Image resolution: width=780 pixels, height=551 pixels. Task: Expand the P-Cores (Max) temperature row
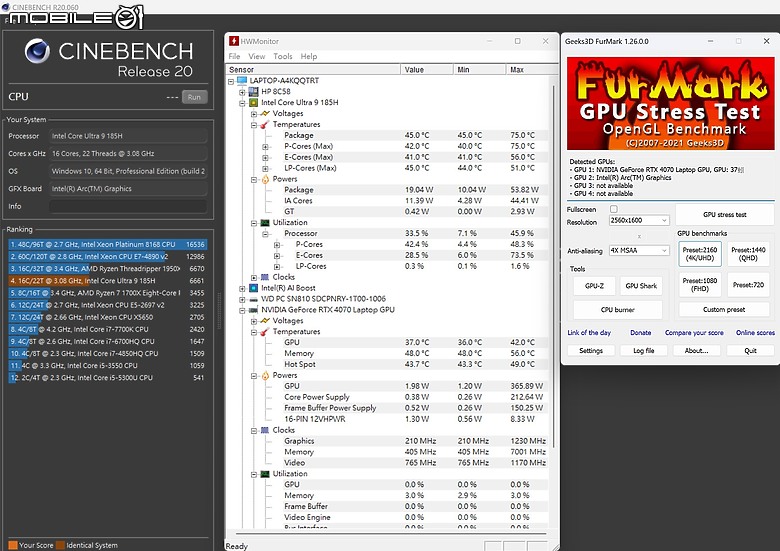(265, 147)
